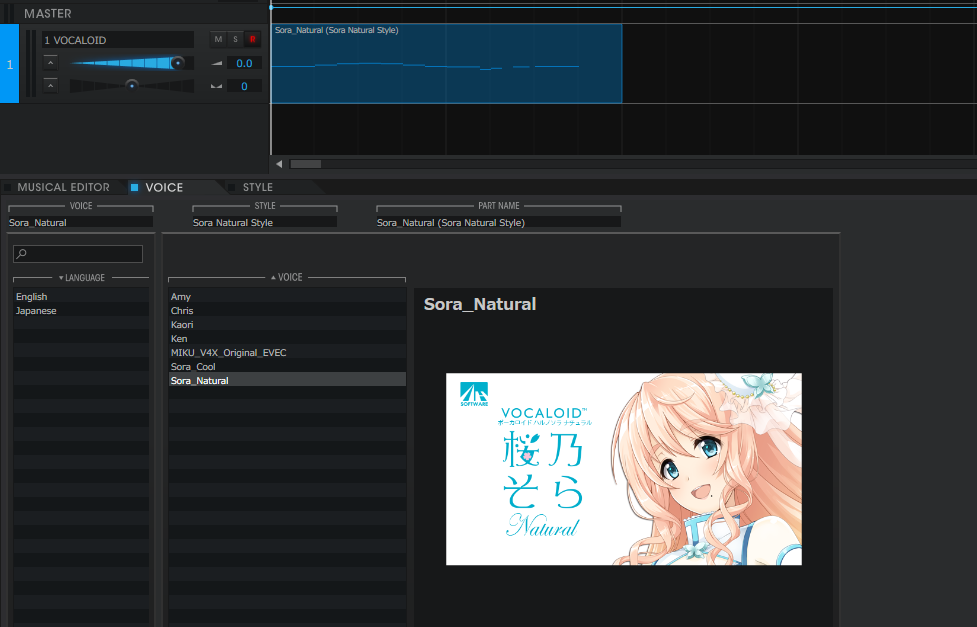Filter voices by English language
The width and height of the screenshot is (977, 627).
pyautogui.click(x=81, y=297)
